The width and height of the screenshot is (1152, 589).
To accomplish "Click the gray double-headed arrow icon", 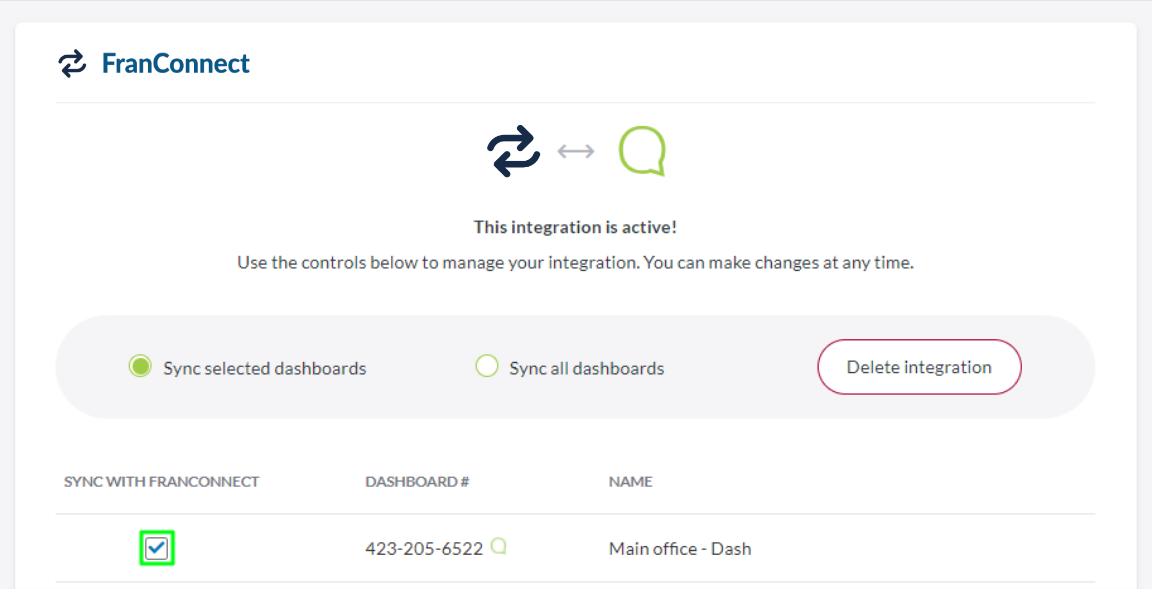I will [x=576, y=152].
